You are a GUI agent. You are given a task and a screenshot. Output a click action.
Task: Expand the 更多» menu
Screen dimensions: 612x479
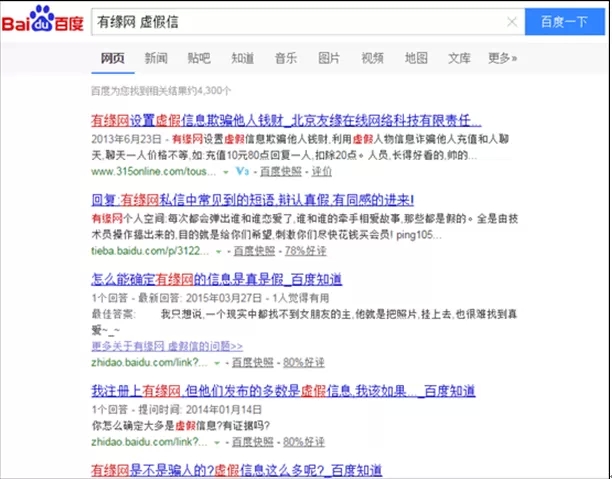click(503, 58)
